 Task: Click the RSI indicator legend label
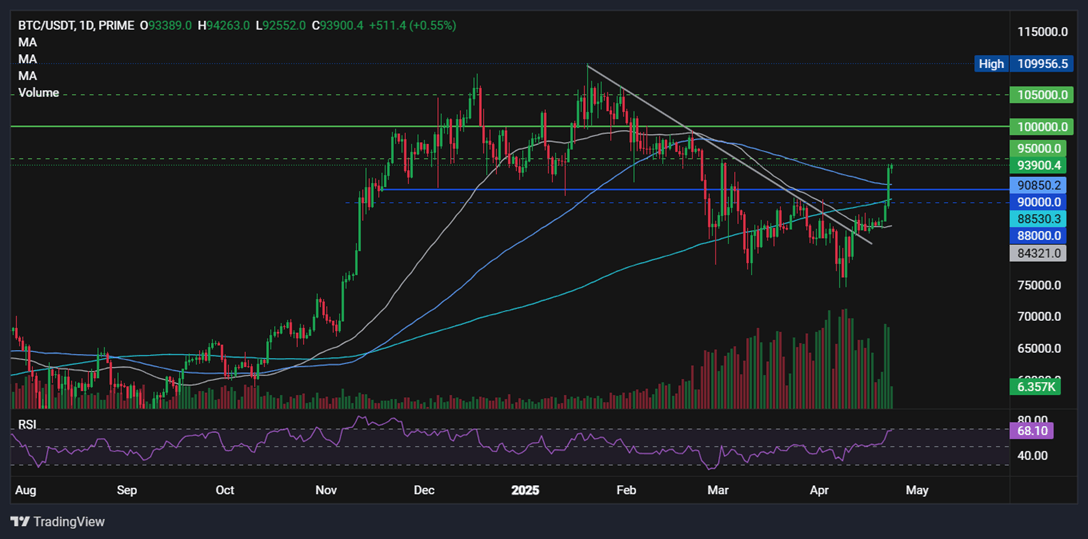[x=26, y=425]
